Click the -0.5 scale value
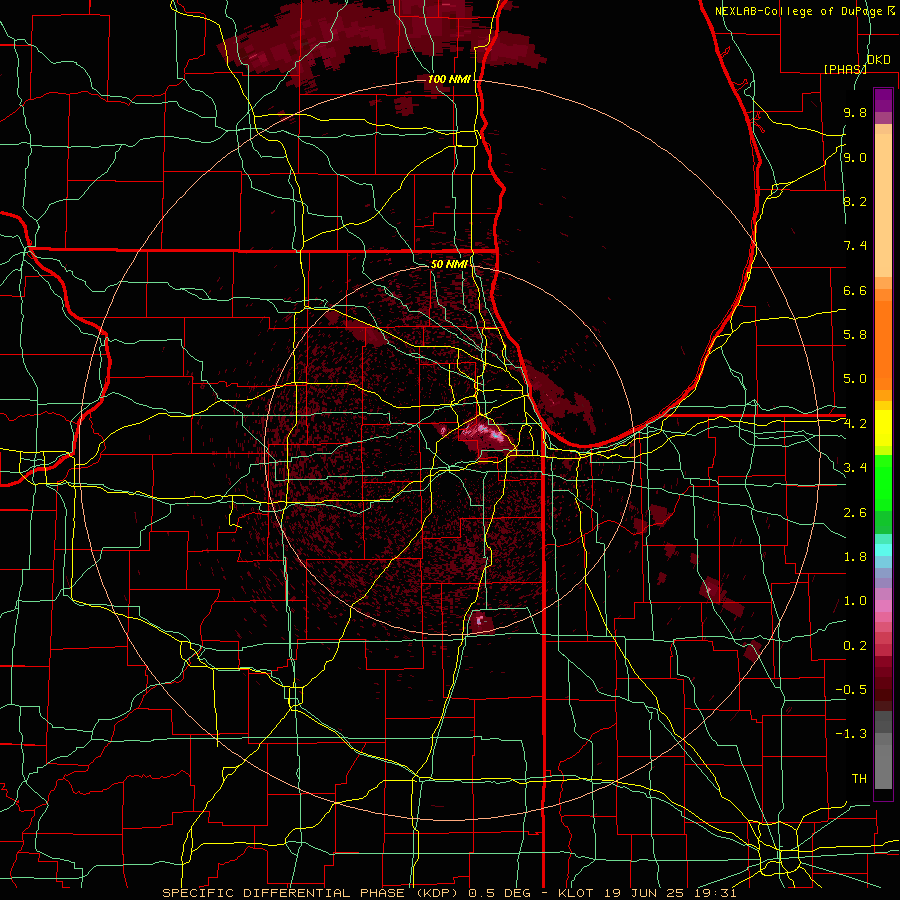Screen dimensions: 900x900 pyautogui.click(x=851, y=690)
